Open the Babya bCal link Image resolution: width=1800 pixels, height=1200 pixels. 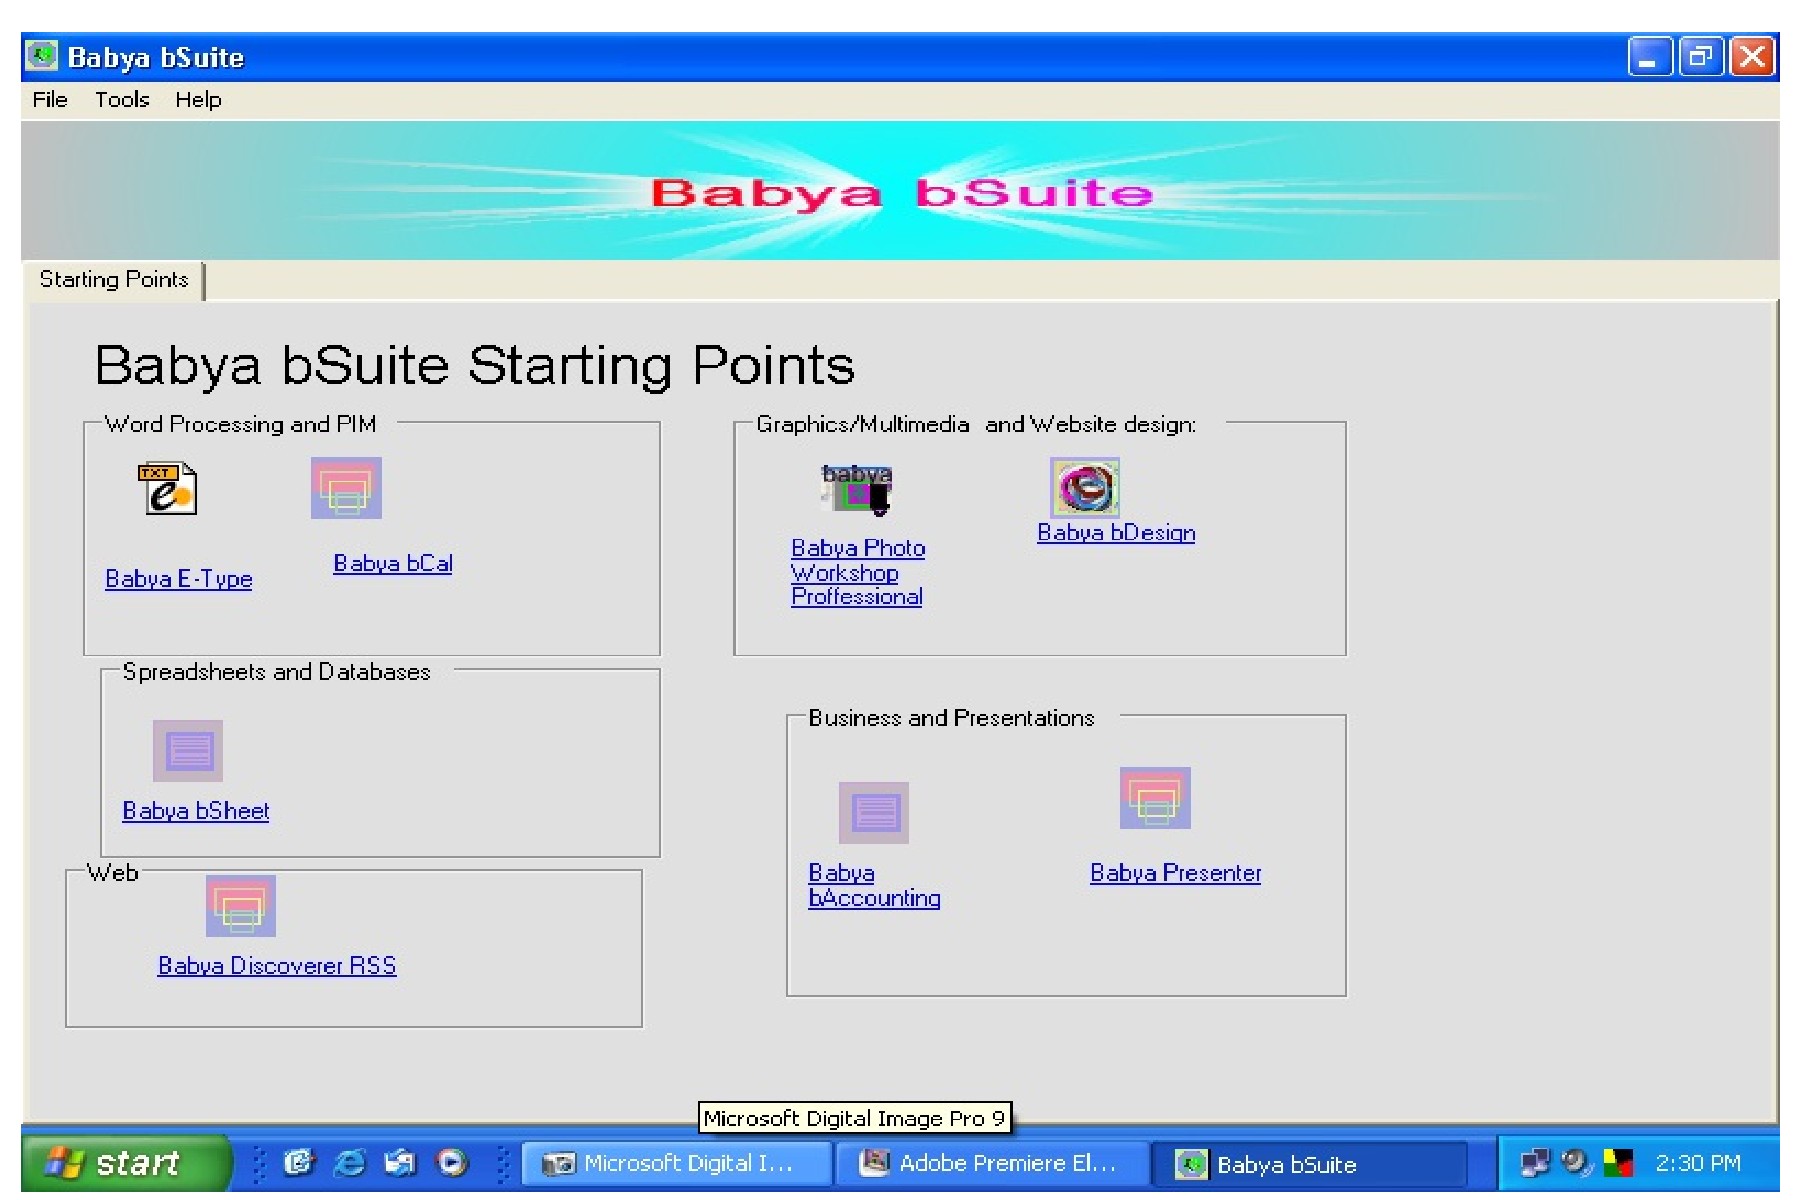(x=393, y=563)
